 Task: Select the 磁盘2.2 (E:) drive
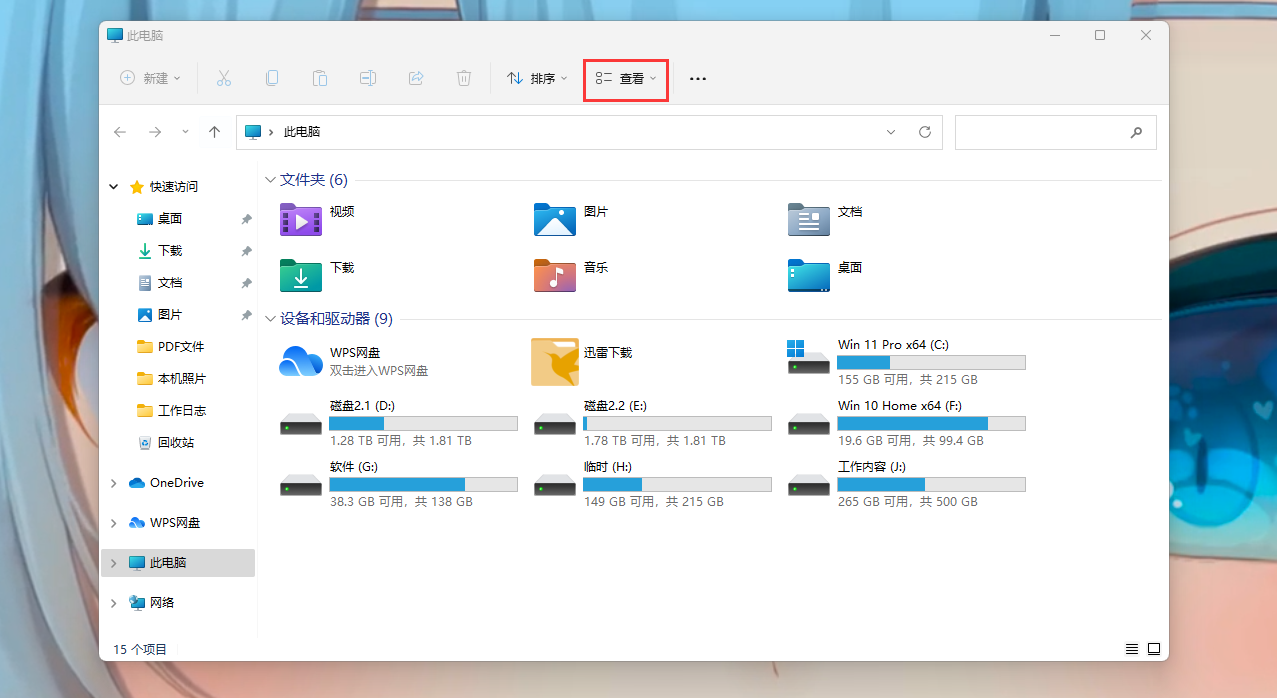[652, 422]
